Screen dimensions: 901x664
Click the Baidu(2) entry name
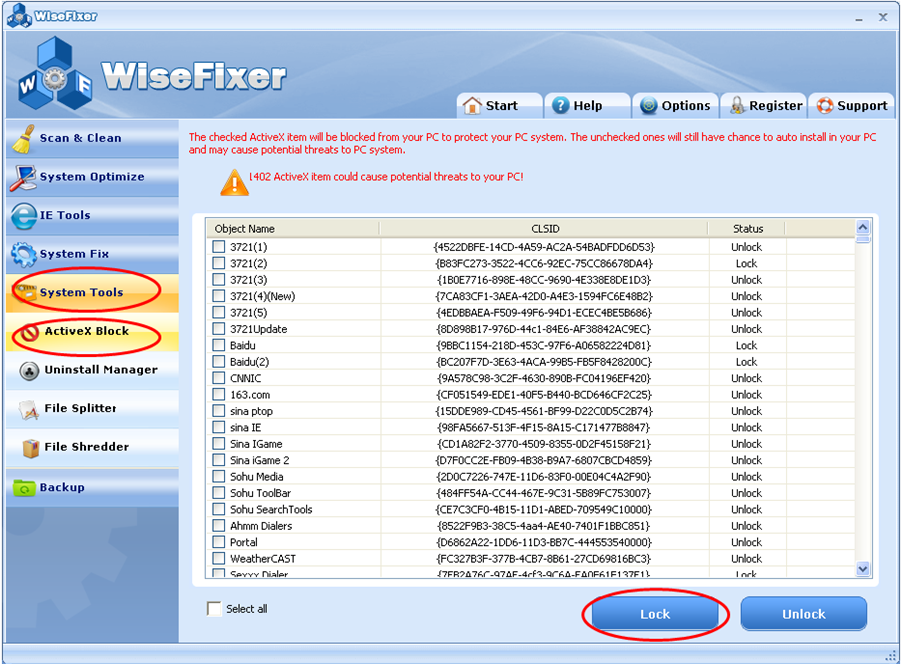point(249,362)
